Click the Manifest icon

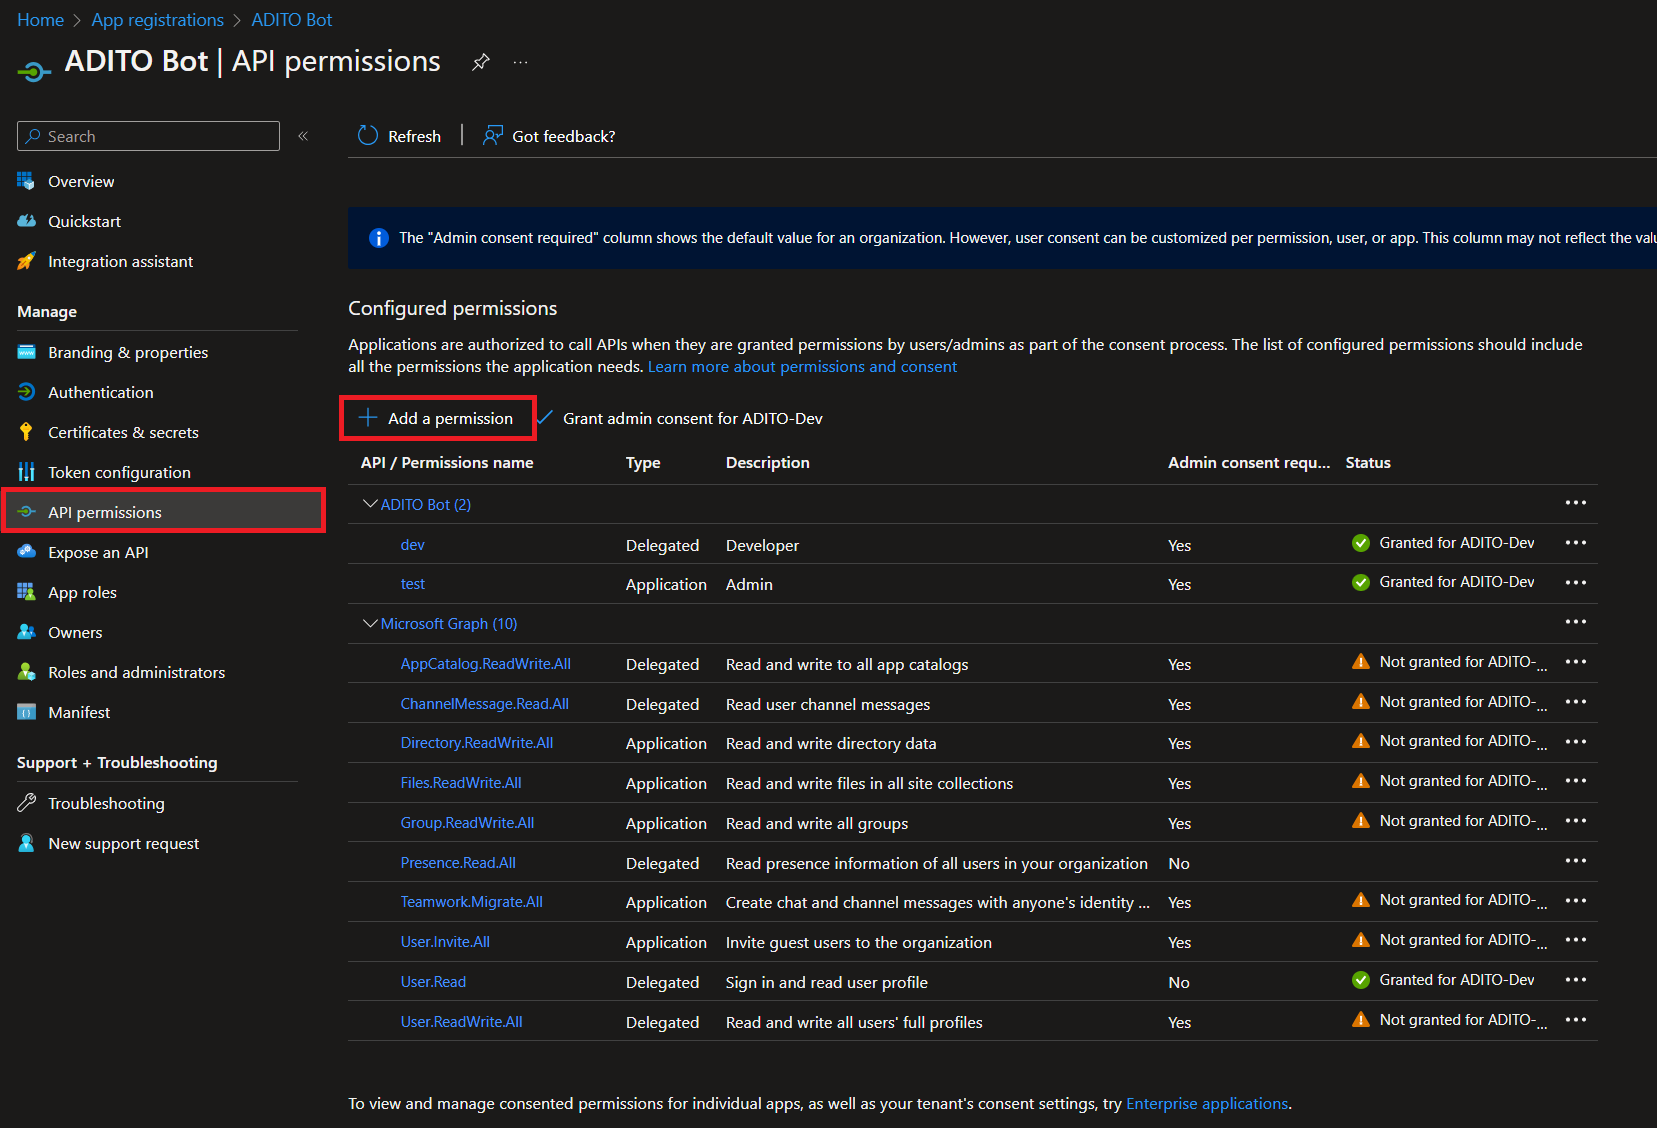pos(26,712)
